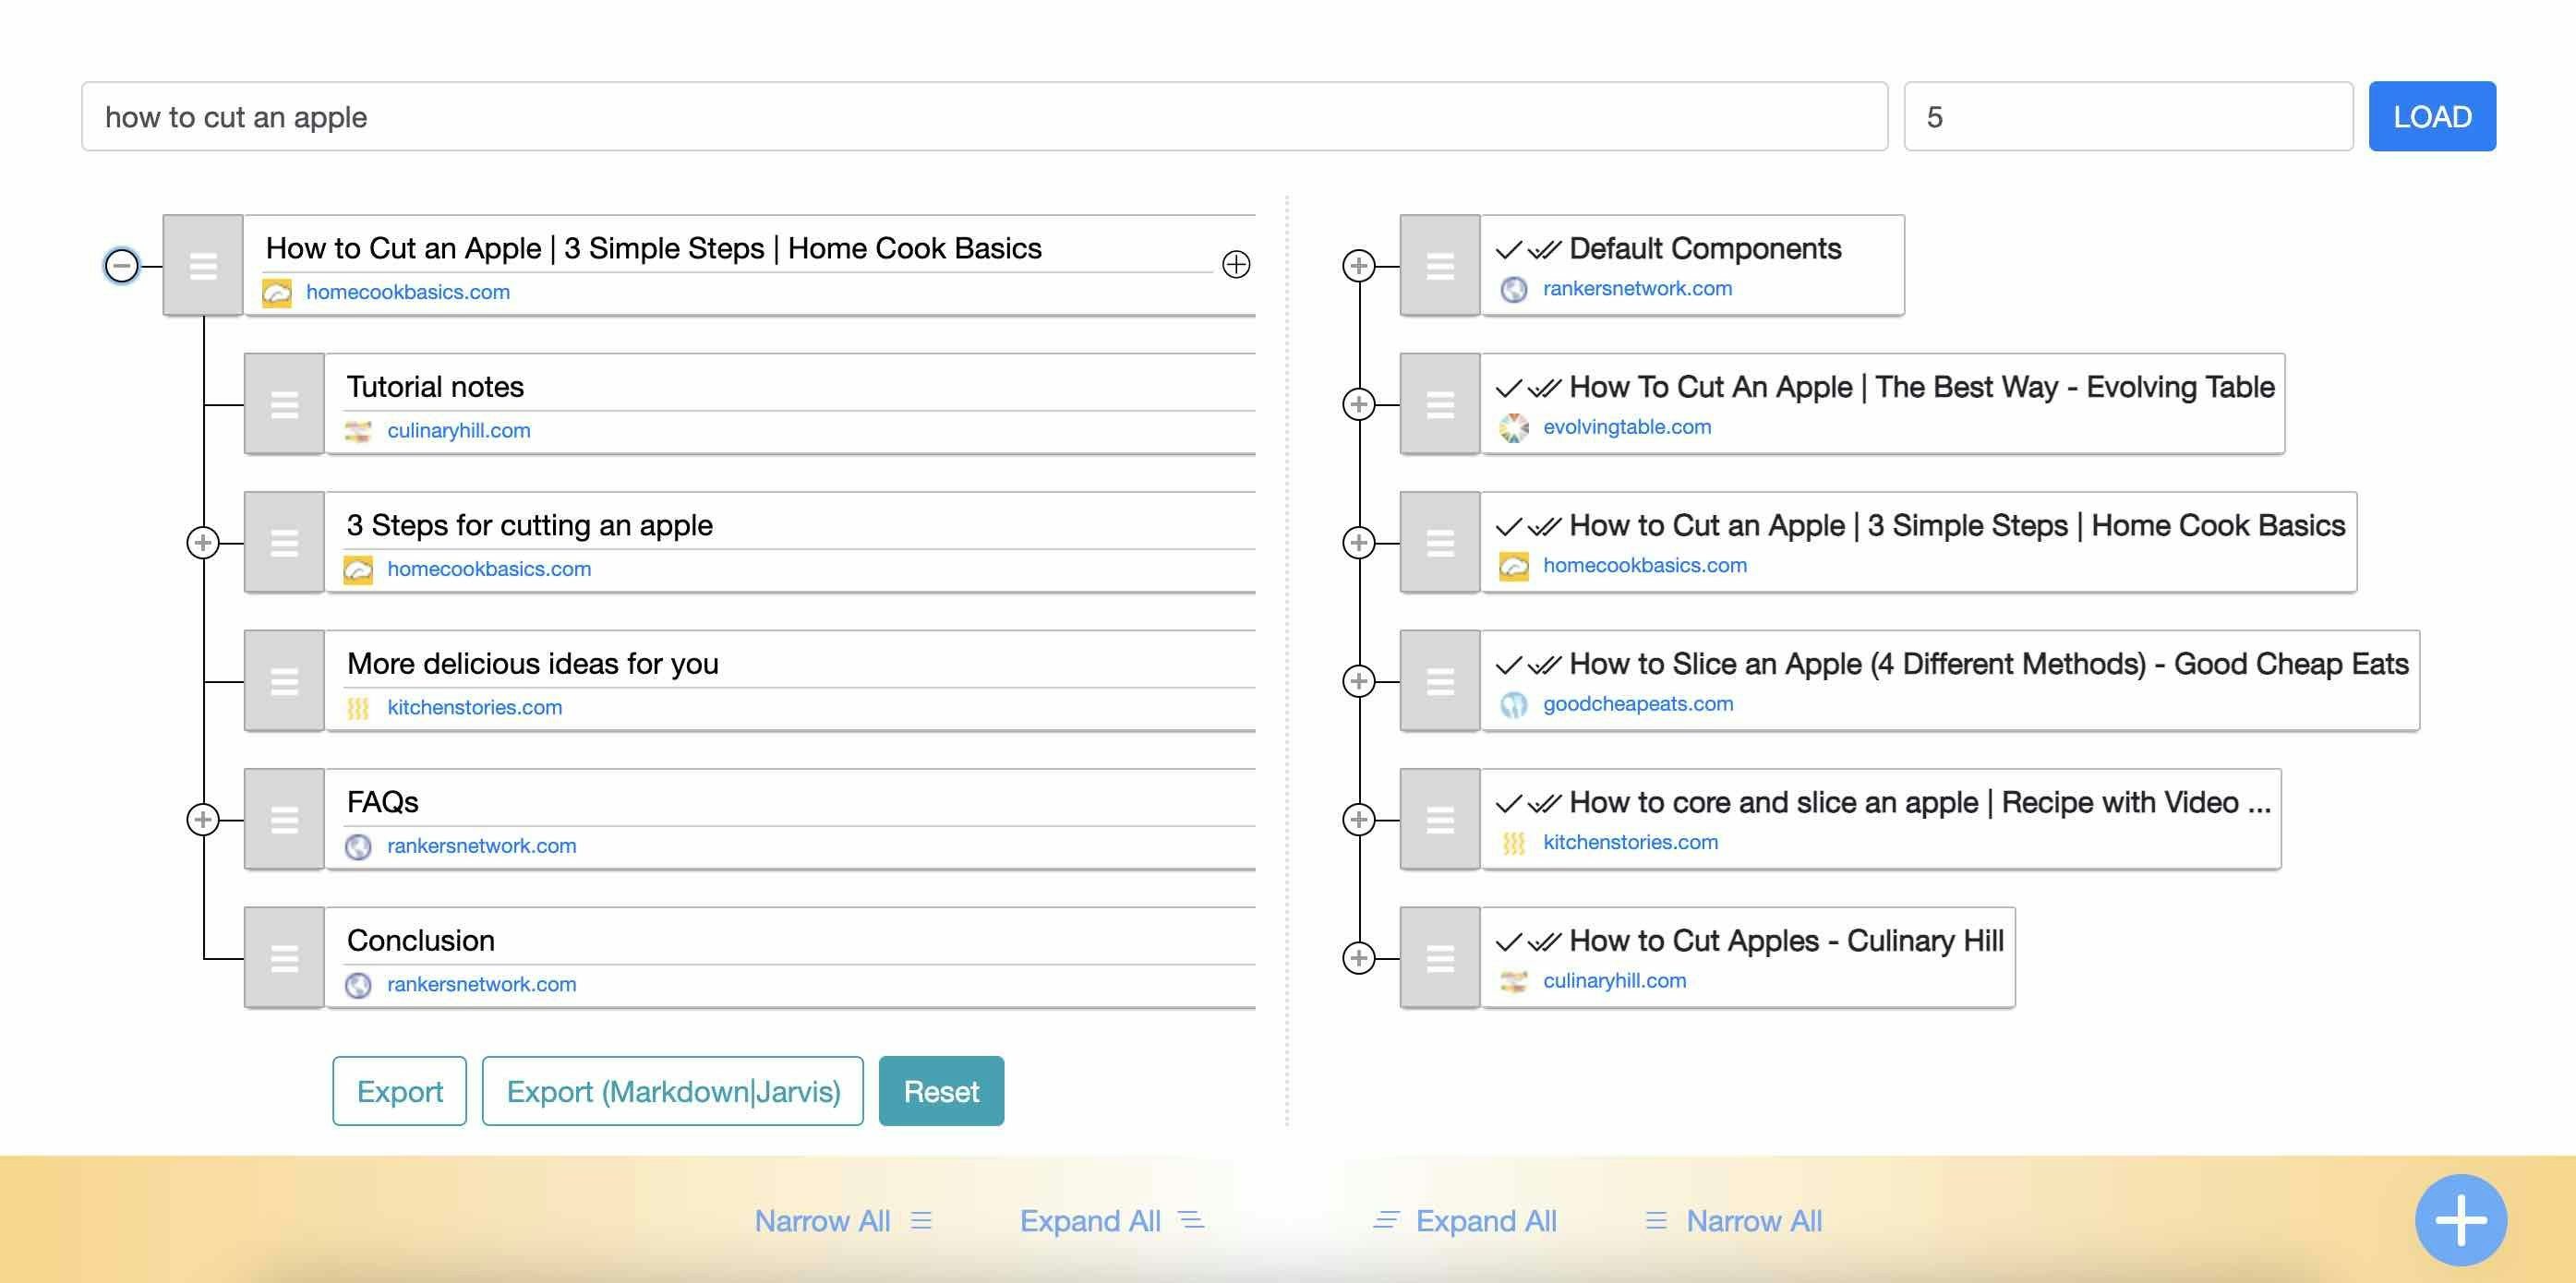Image resolution: width=2576 pixels, height=1283 pixels.
Task: Click the evolvingtable.com favicon
Action: click(1516, 426)
